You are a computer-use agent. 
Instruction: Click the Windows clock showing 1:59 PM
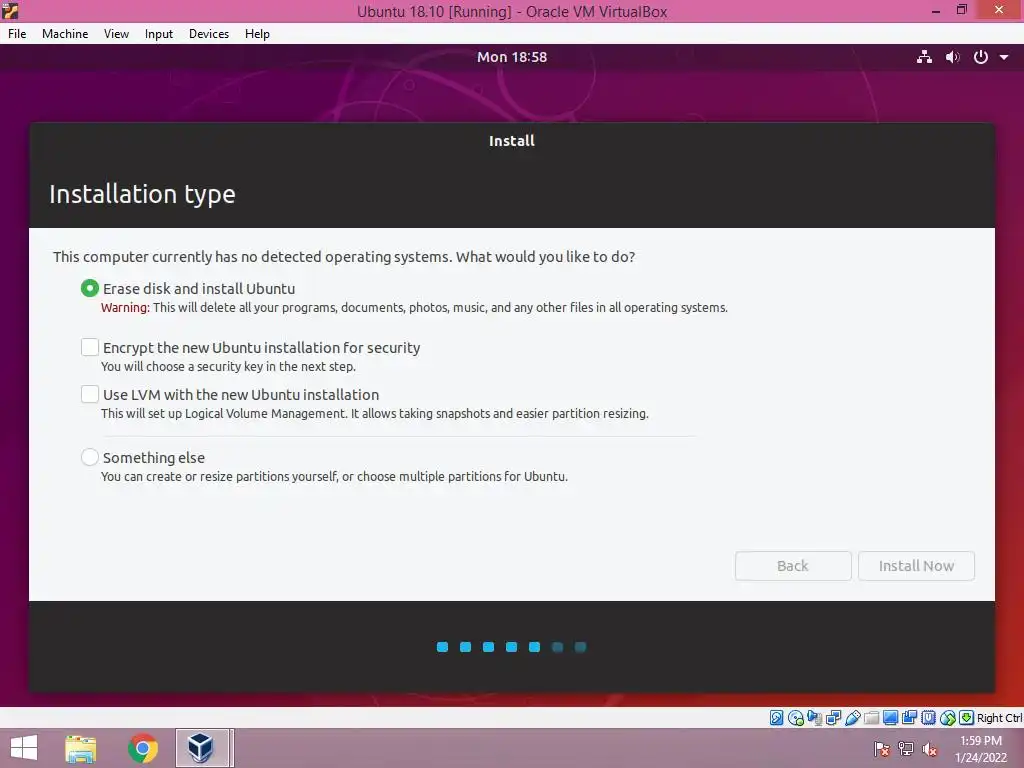click(981, 741)
